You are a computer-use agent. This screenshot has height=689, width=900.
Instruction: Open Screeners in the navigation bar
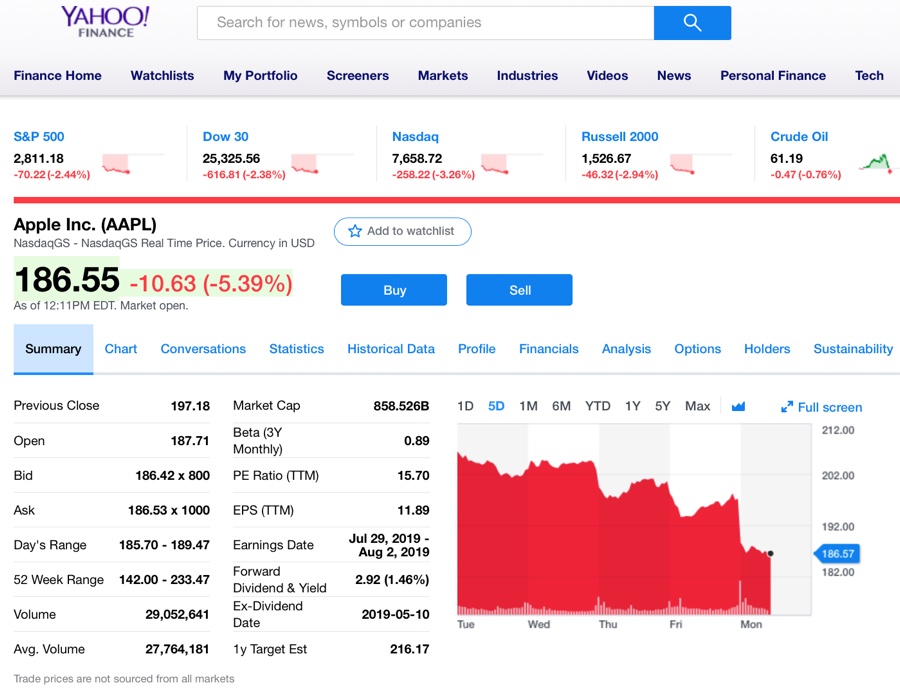point(358,76)
